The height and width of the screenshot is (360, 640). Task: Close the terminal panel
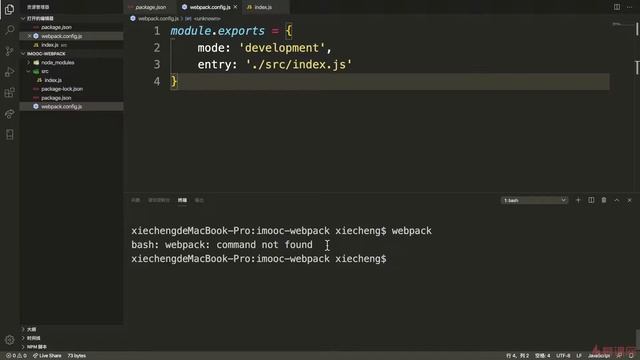629,200
